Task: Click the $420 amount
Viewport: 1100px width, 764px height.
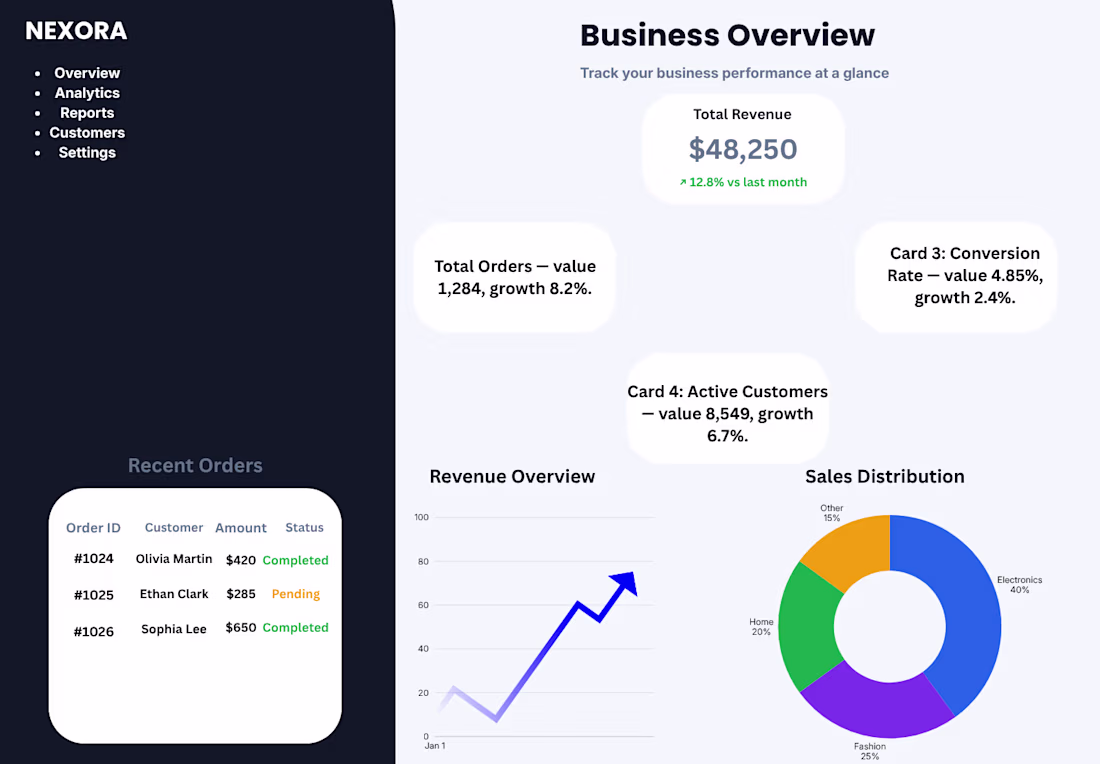Action: 241,560
